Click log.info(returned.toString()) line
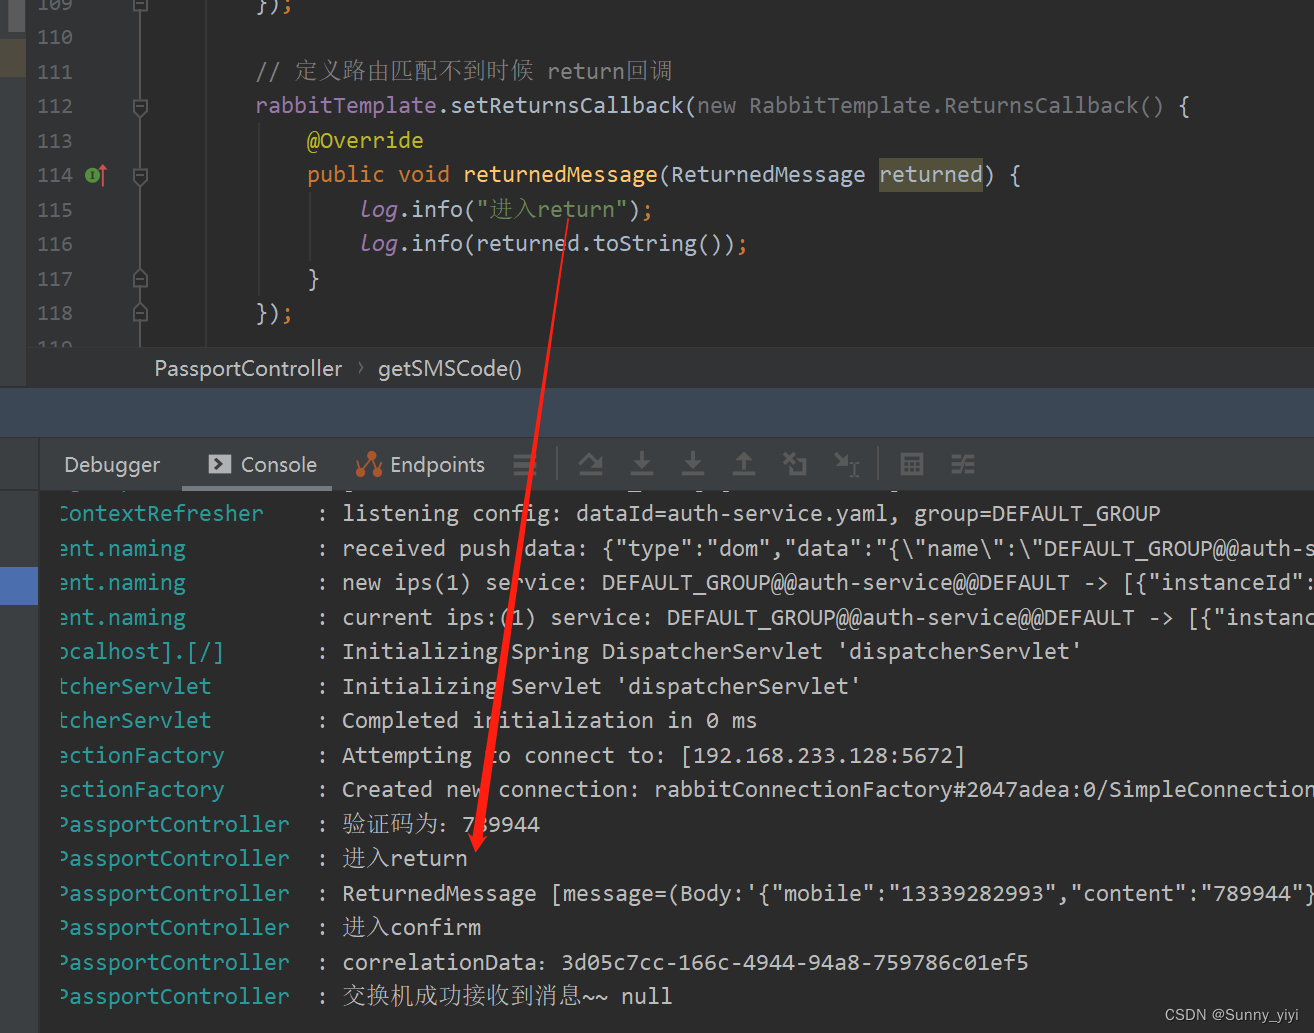The height and width of the screenshot is (1033, 1314). (x=553, y=244)
